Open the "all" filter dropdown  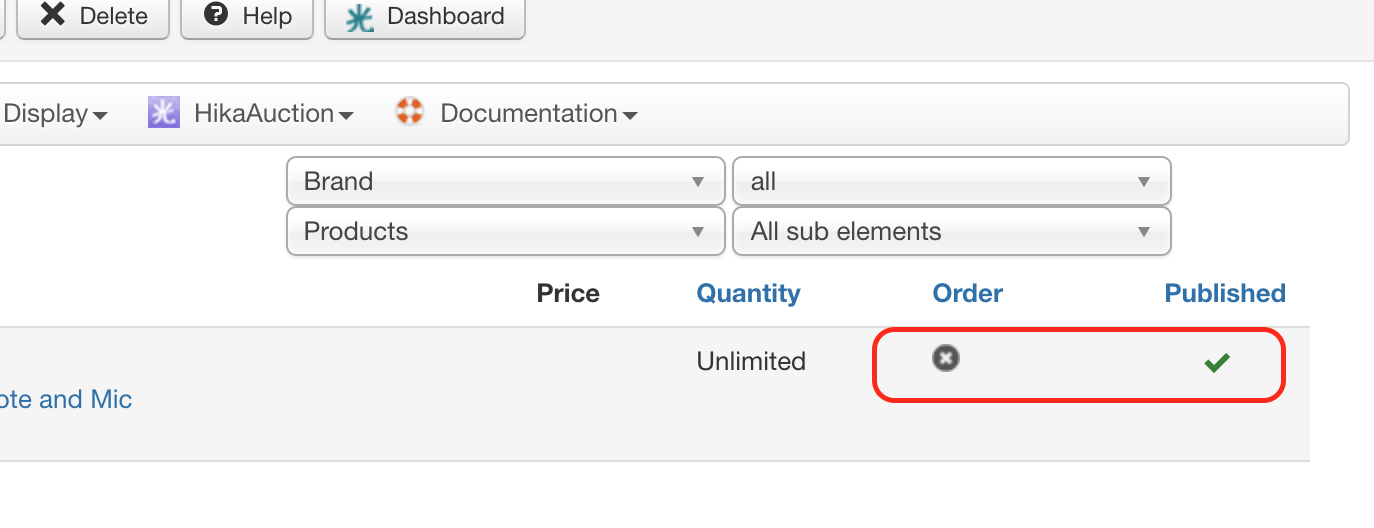tap(951, 182)
